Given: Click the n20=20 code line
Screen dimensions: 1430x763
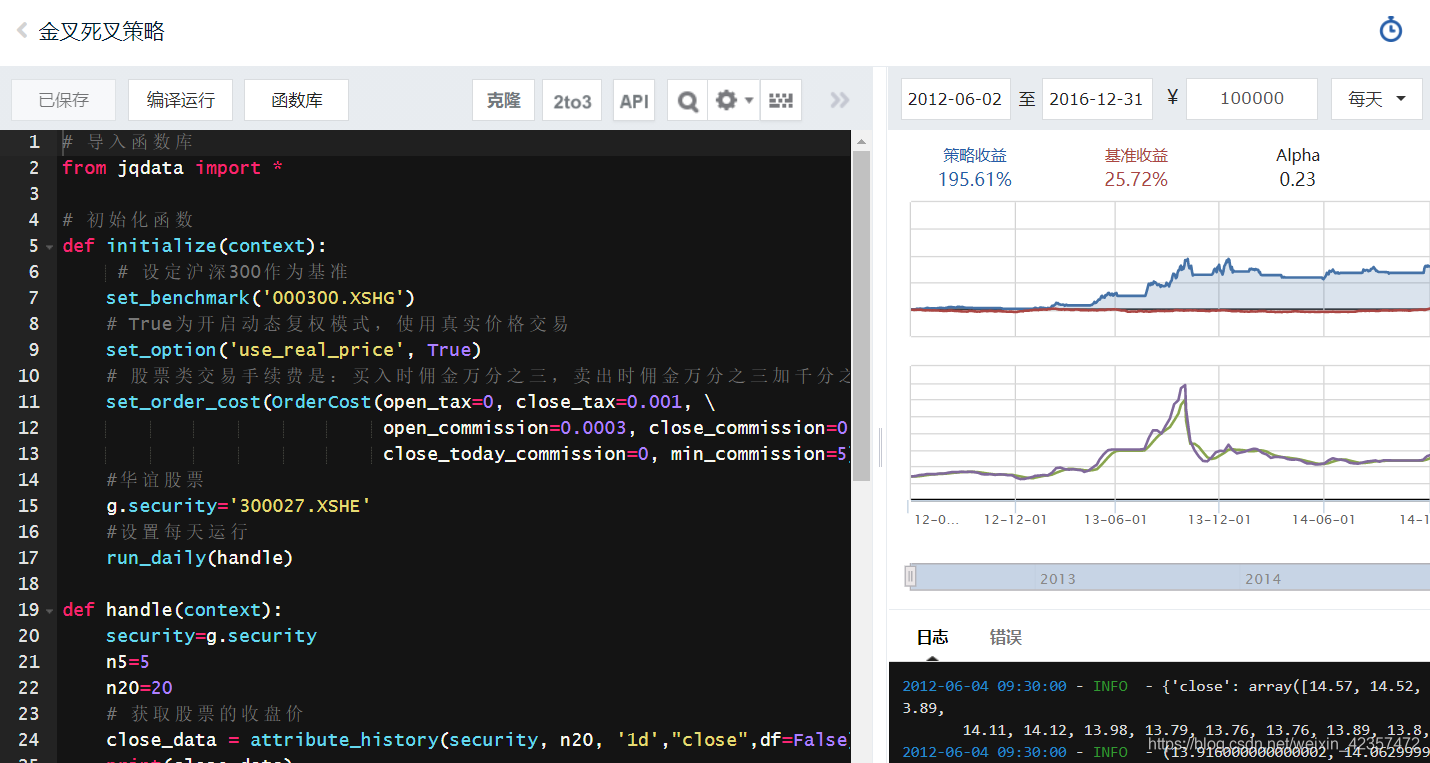Looking at the screenshot, I should click(x=139, y=688).
